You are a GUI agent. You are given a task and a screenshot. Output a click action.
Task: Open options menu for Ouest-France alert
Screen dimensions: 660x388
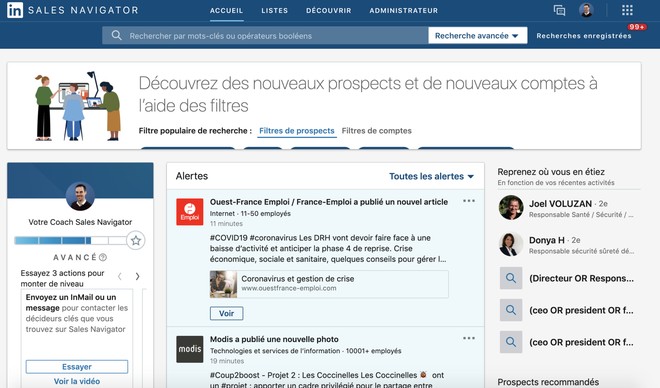[469, 201]
